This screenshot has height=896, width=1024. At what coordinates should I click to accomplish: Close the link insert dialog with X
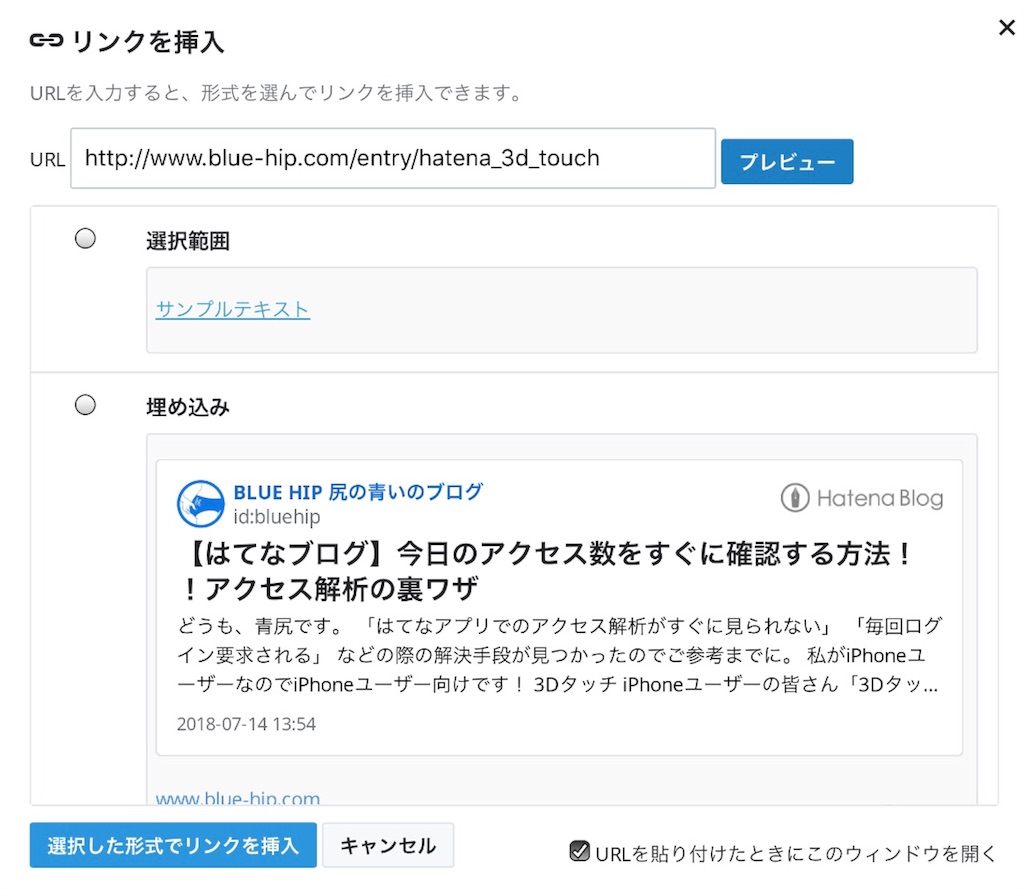1006,27
